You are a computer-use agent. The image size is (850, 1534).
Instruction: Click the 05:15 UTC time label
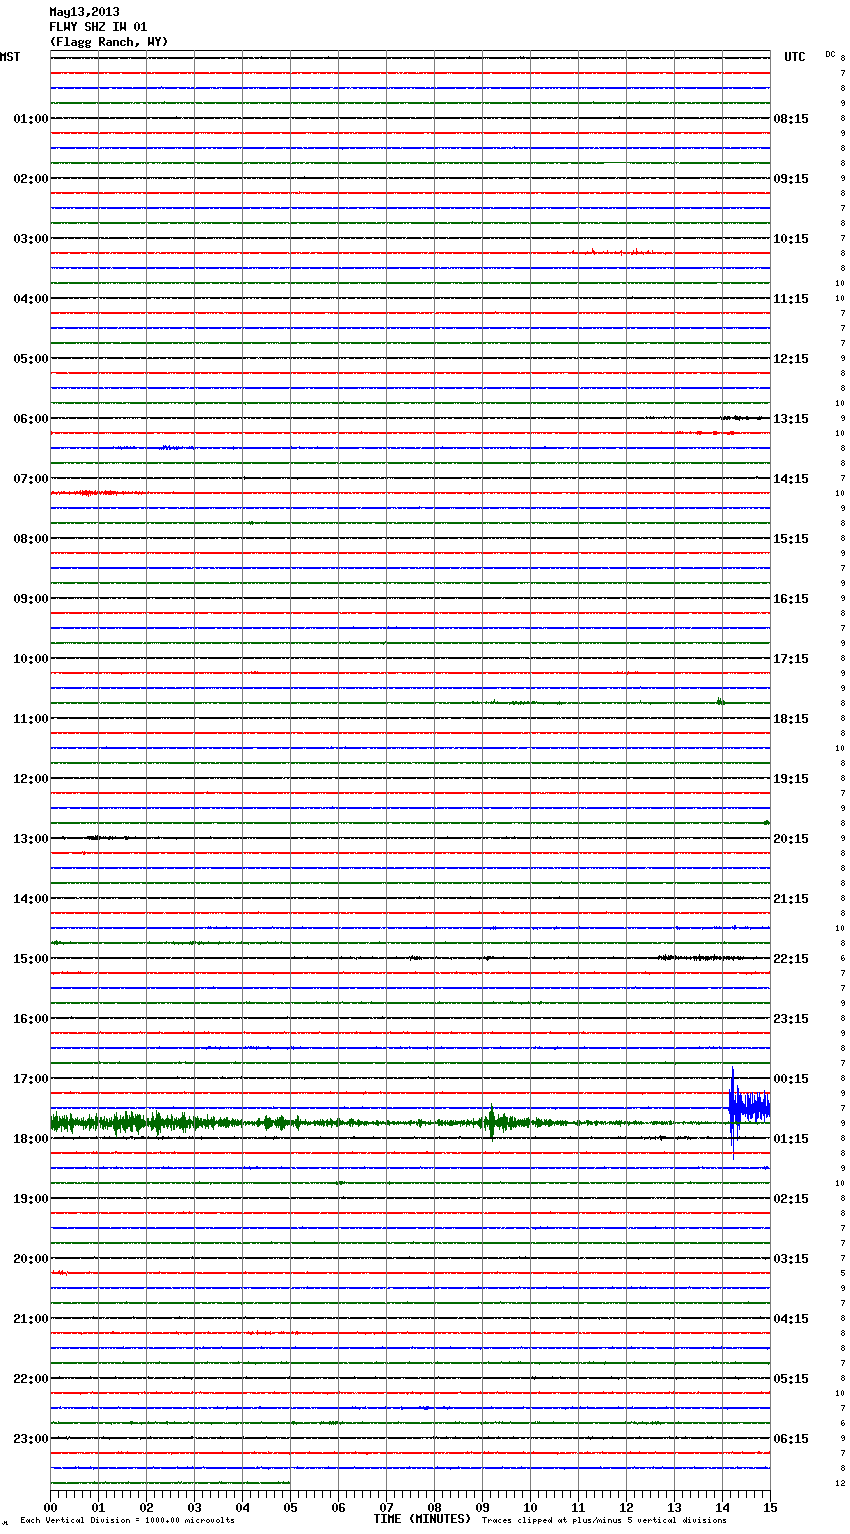pyautogui.click(x=791, y=1379)
